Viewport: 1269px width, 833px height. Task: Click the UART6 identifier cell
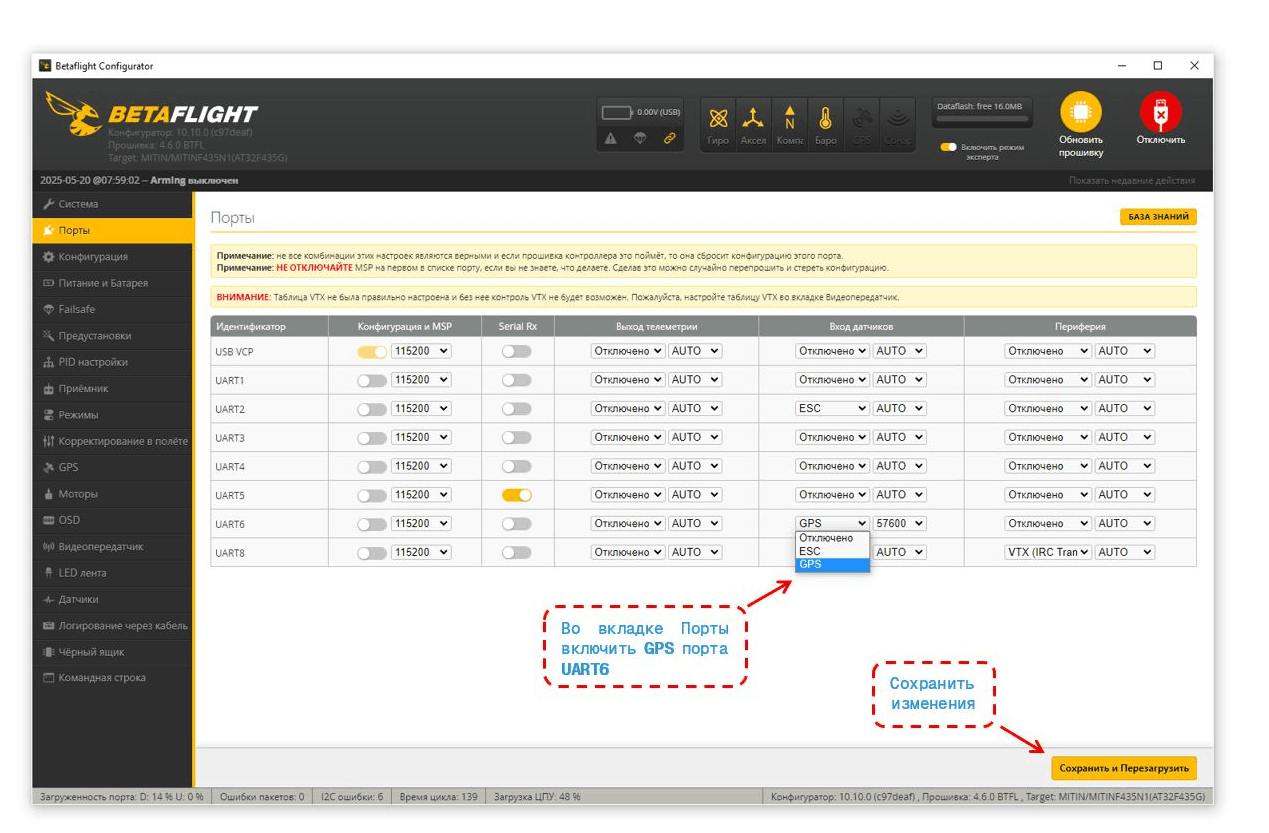pyautogui.click(x=269, y=524)
